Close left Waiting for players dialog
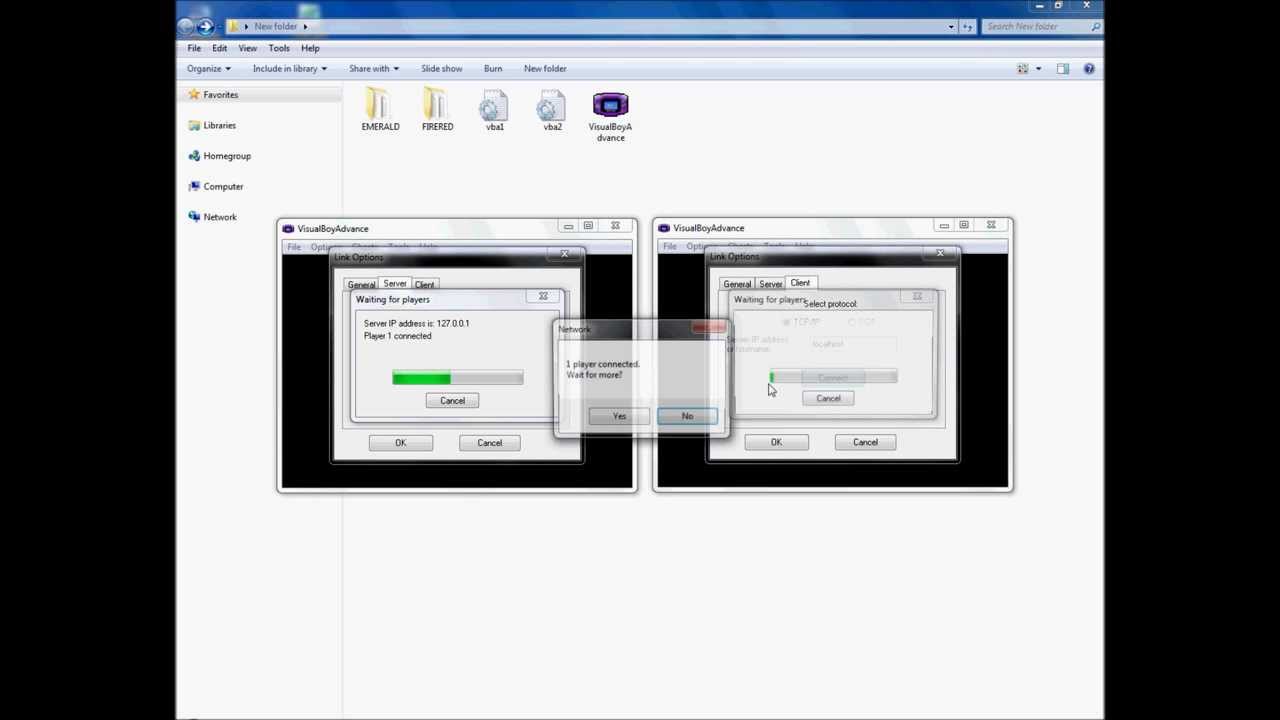Screen dimensions: 1280x720 point(543,296)
